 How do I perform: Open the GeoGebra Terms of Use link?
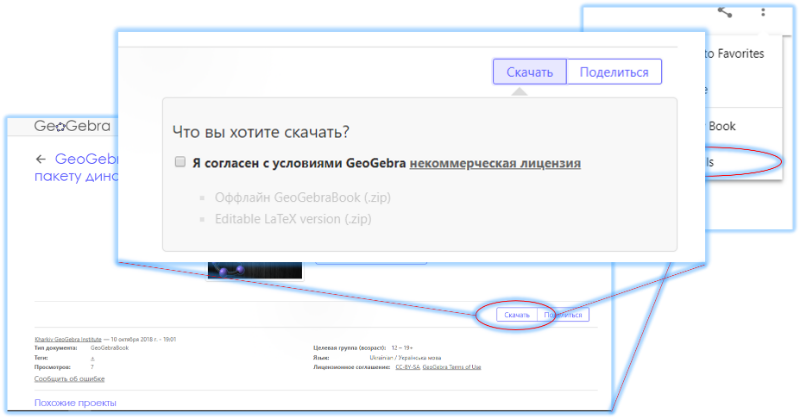pyautogui.click(x=452, y=367)
